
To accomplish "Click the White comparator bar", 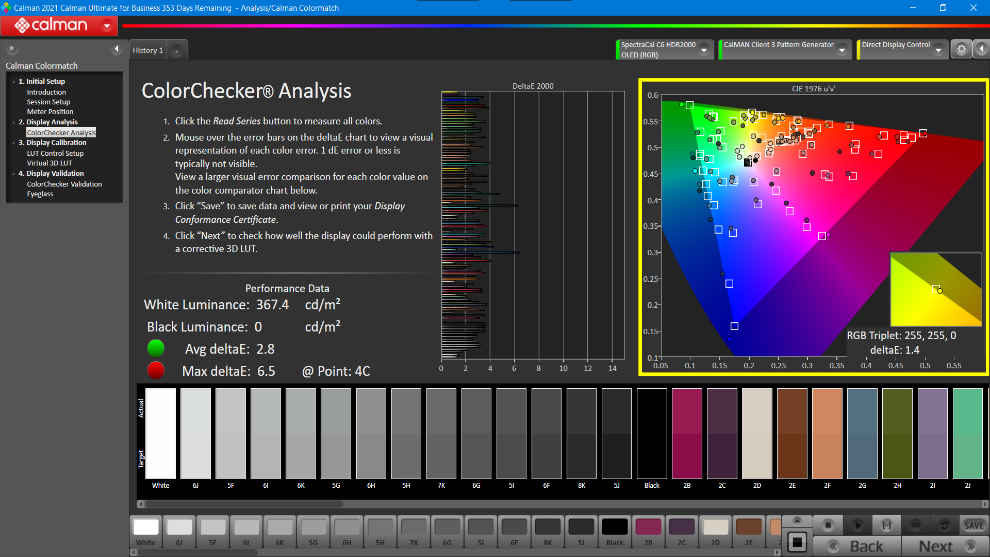I will click(x=160, y=433).
